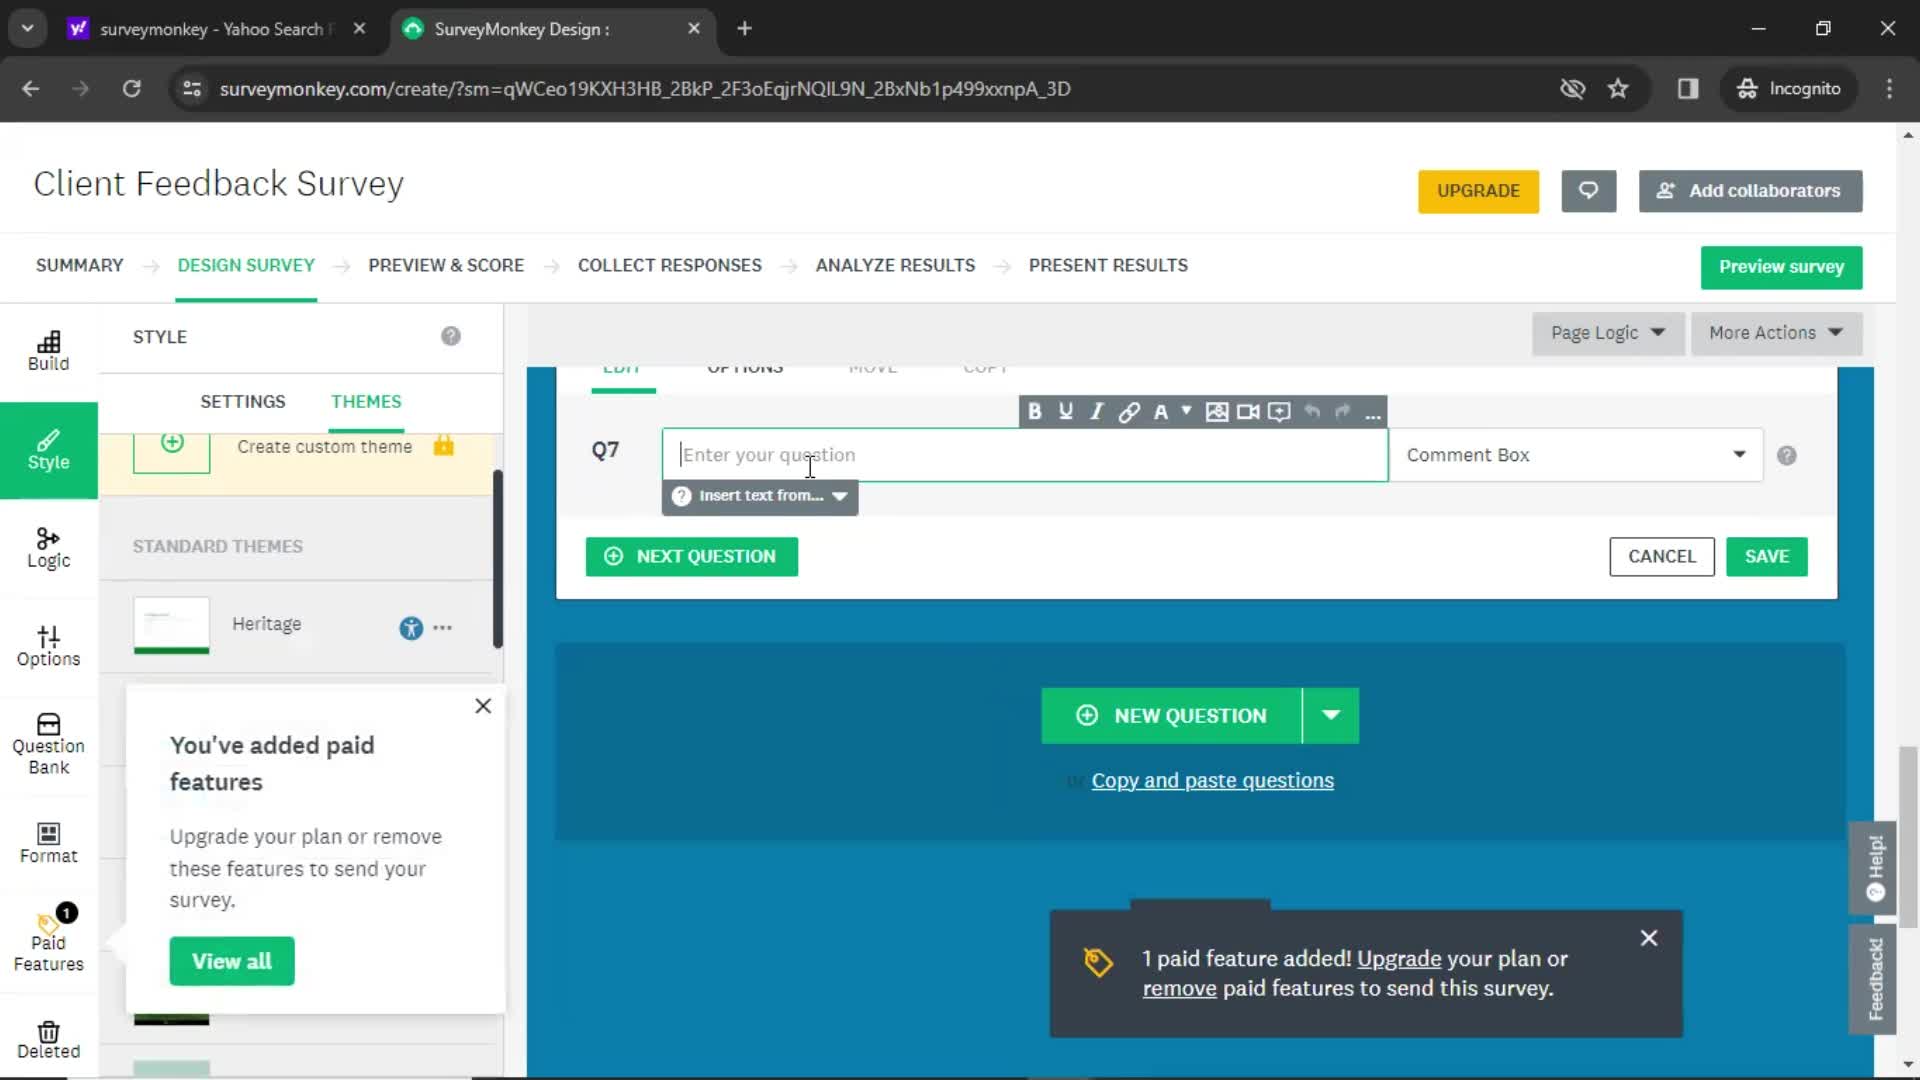1920x1080 pixels.
Task: Click the Redo icon in toolbar
Action: (x=1342, y=410)
